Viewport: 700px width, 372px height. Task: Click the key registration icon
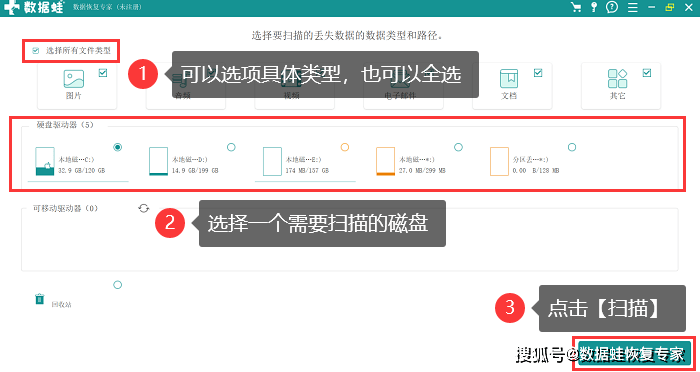[594, 7]
